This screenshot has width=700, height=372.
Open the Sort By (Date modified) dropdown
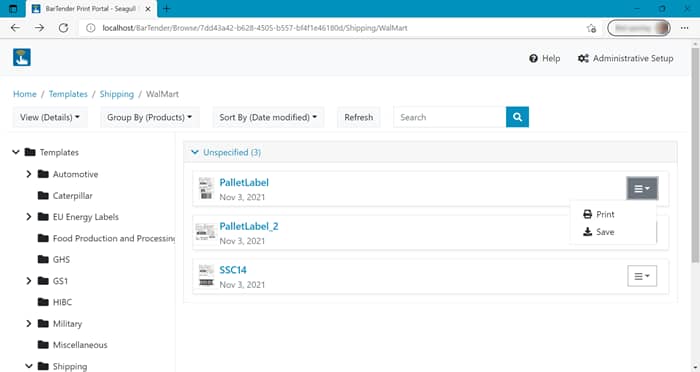pos(268,117)
